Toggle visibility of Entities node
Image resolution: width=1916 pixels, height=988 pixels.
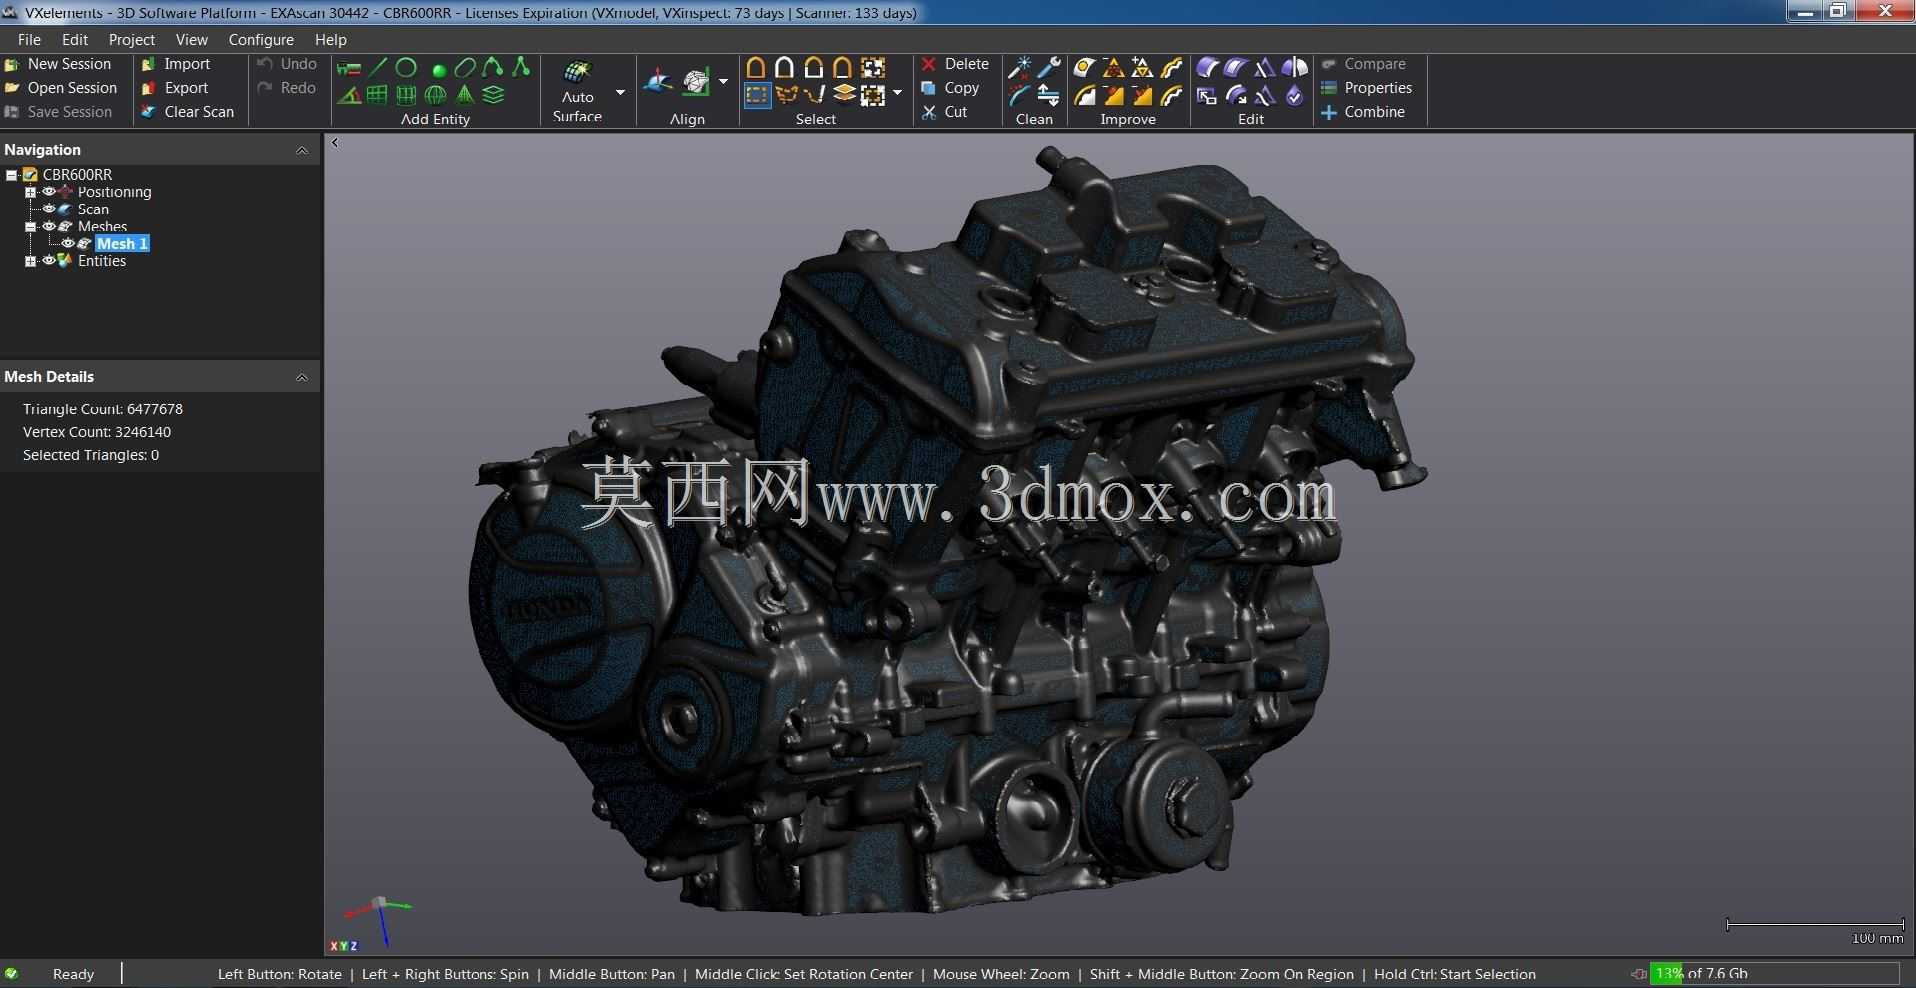pos(48,260)
